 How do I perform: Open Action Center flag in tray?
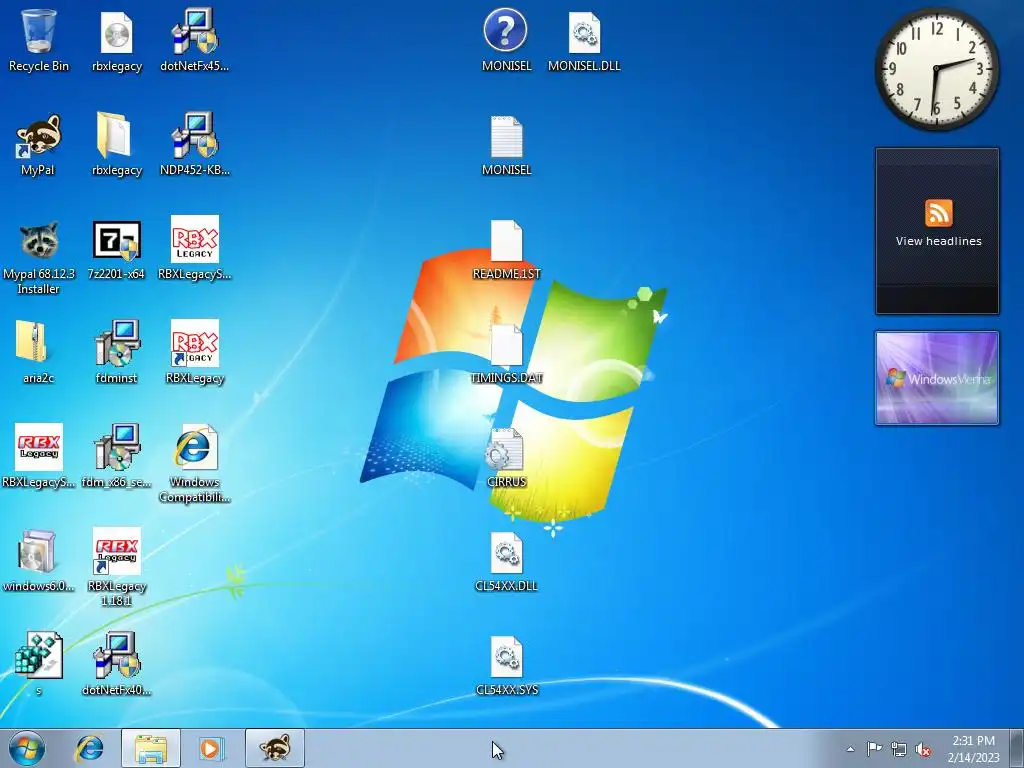click(874, 749)
